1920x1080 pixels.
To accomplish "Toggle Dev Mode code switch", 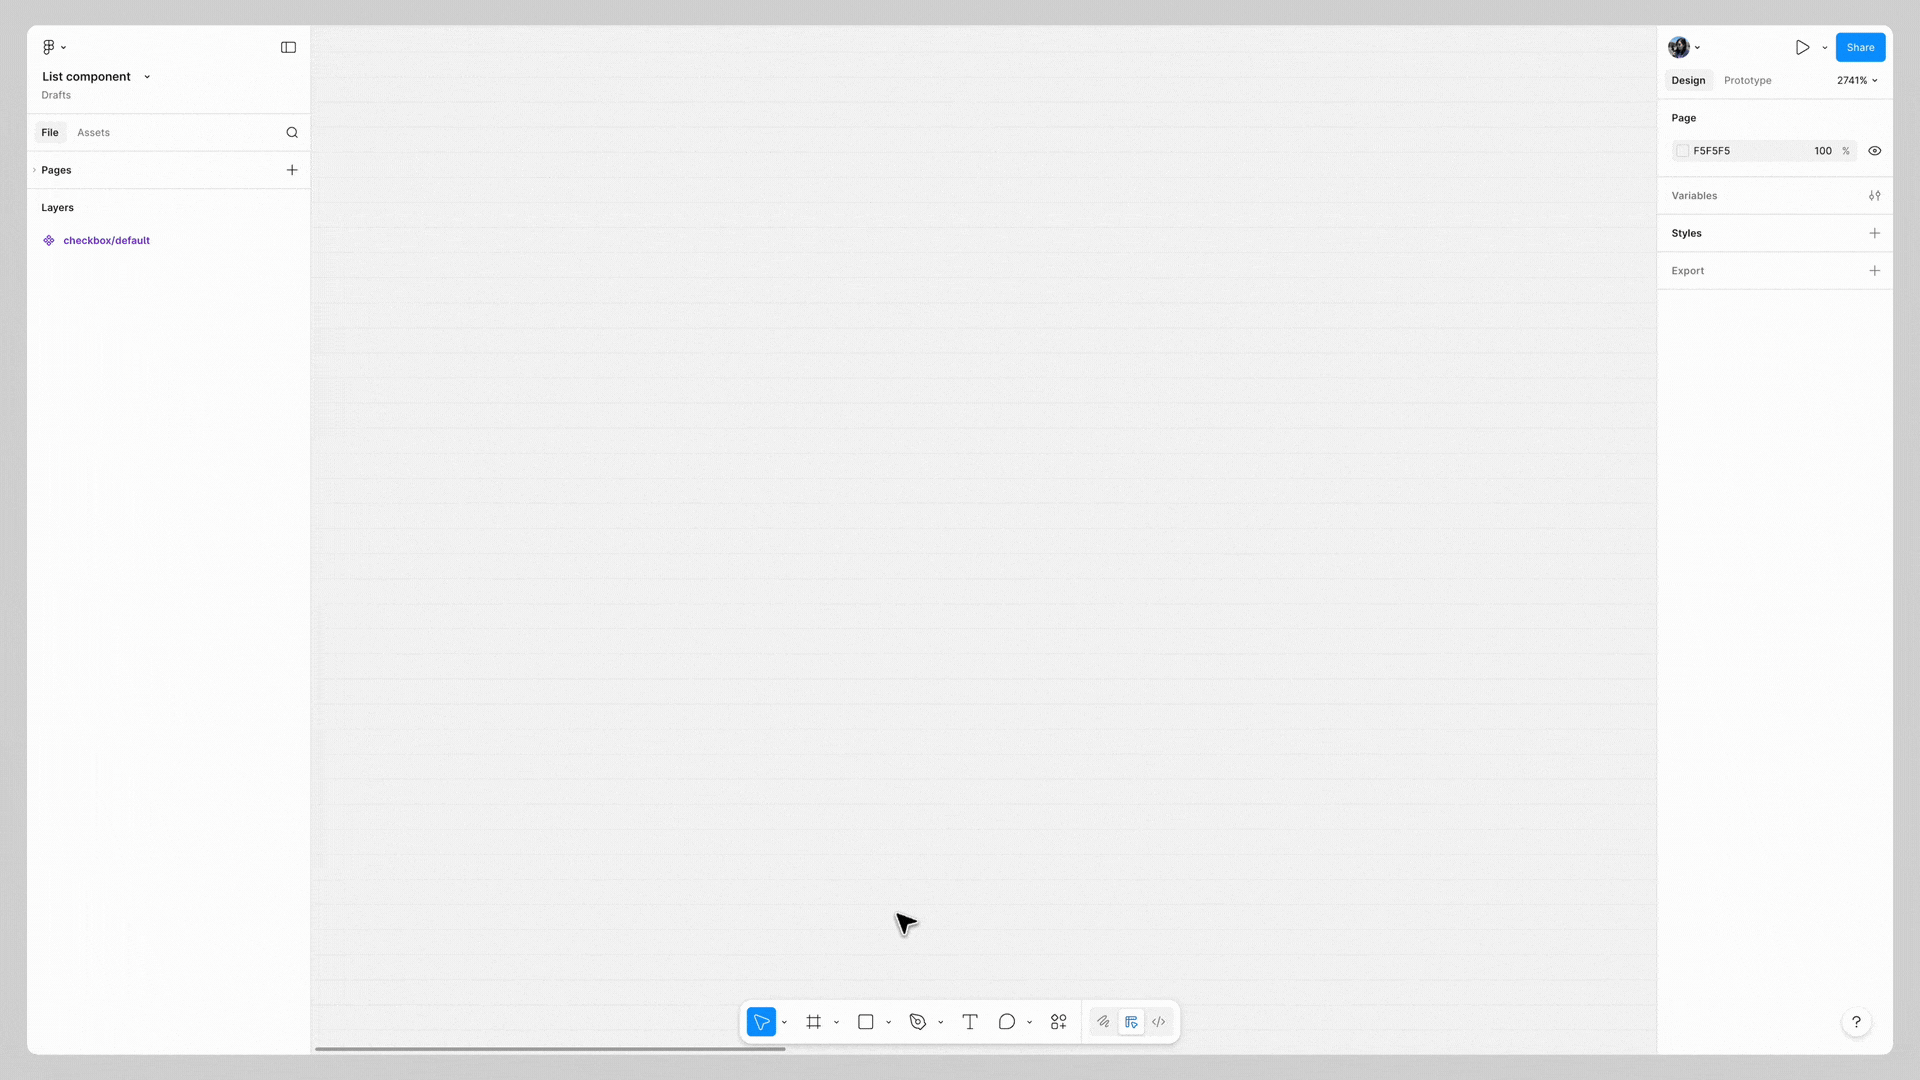I will pyautogui.click(x=1158, y=1022).
